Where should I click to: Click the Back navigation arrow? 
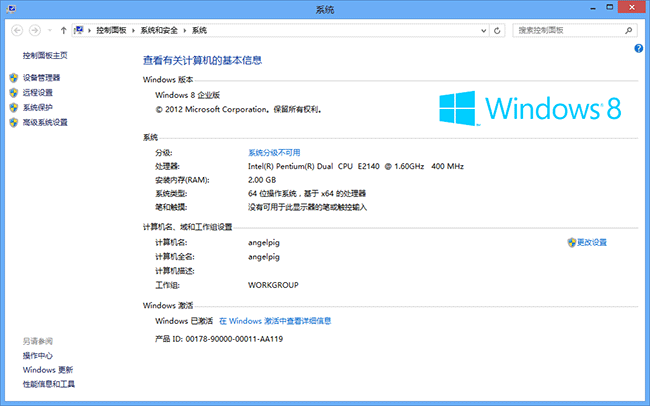[x=17, y=30]
